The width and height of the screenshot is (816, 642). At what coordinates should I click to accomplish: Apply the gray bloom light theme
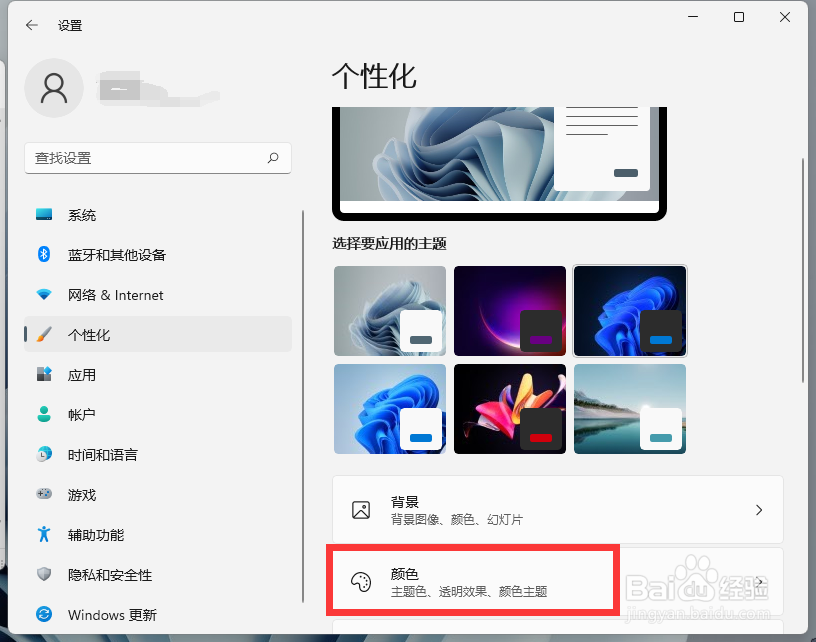[x=390, y=311]
